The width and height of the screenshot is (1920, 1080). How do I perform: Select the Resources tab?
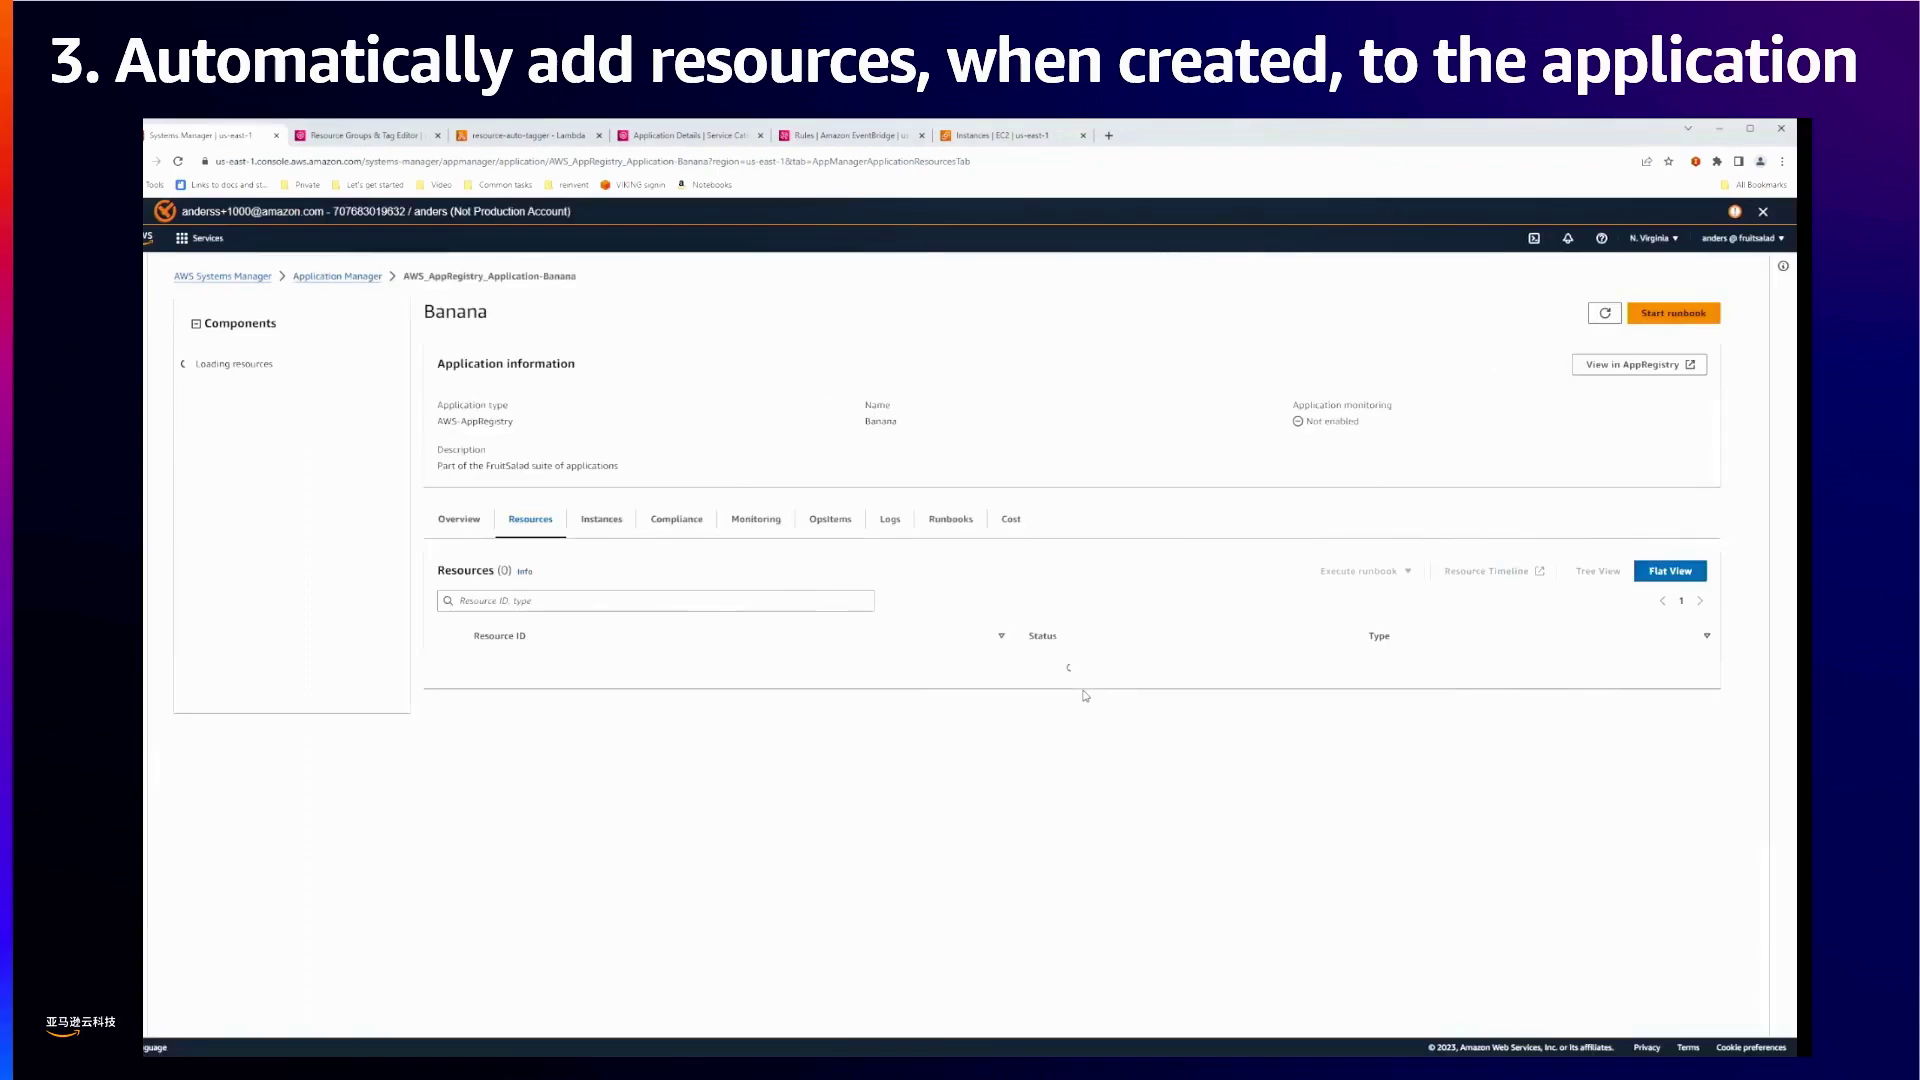pos(530,519)
